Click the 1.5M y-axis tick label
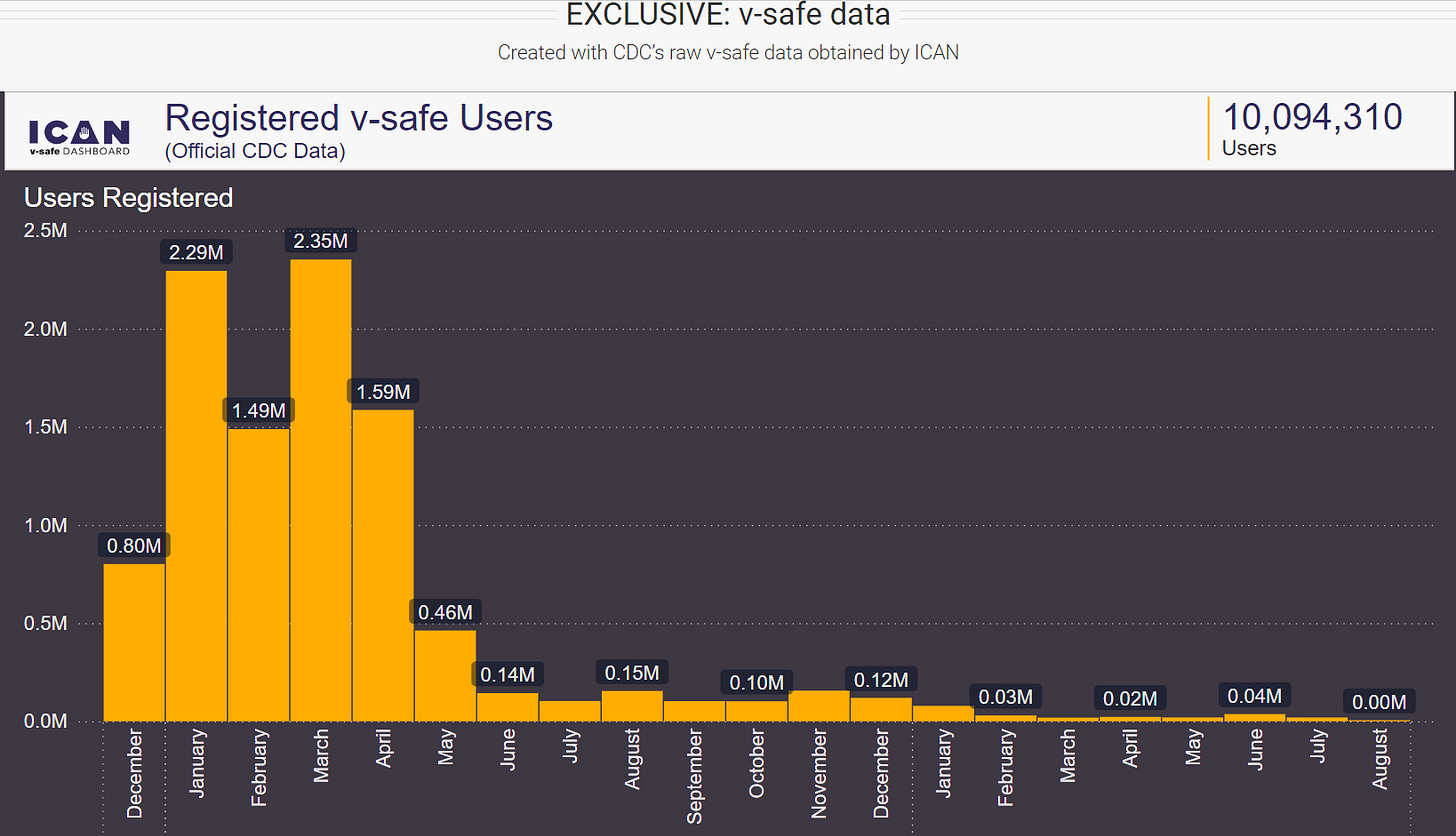Screen dimensions: 1456x836 [x=45, y=427]
